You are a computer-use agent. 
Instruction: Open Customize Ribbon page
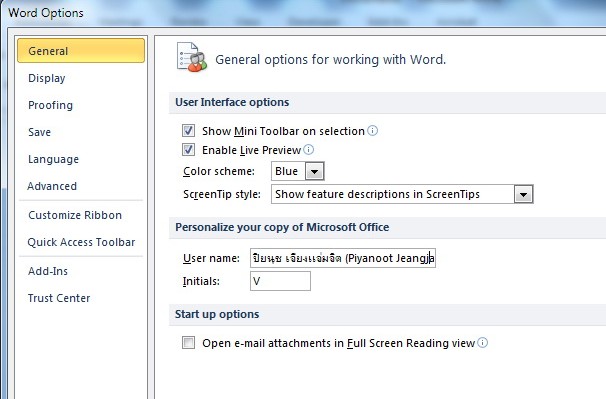75,215
